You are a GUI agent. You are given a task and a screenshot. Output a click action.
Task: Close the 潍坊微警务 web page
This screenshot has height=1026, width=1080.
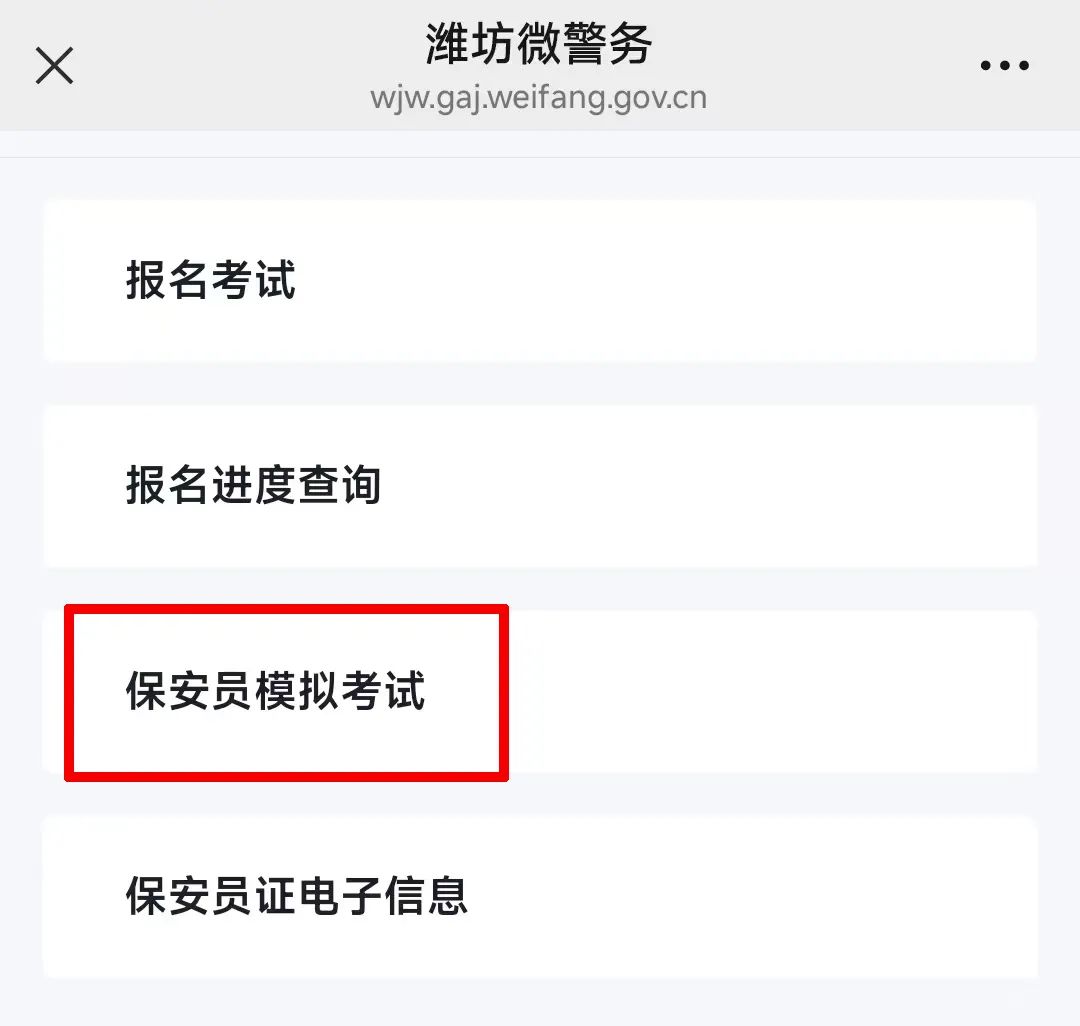coord(54,65)
